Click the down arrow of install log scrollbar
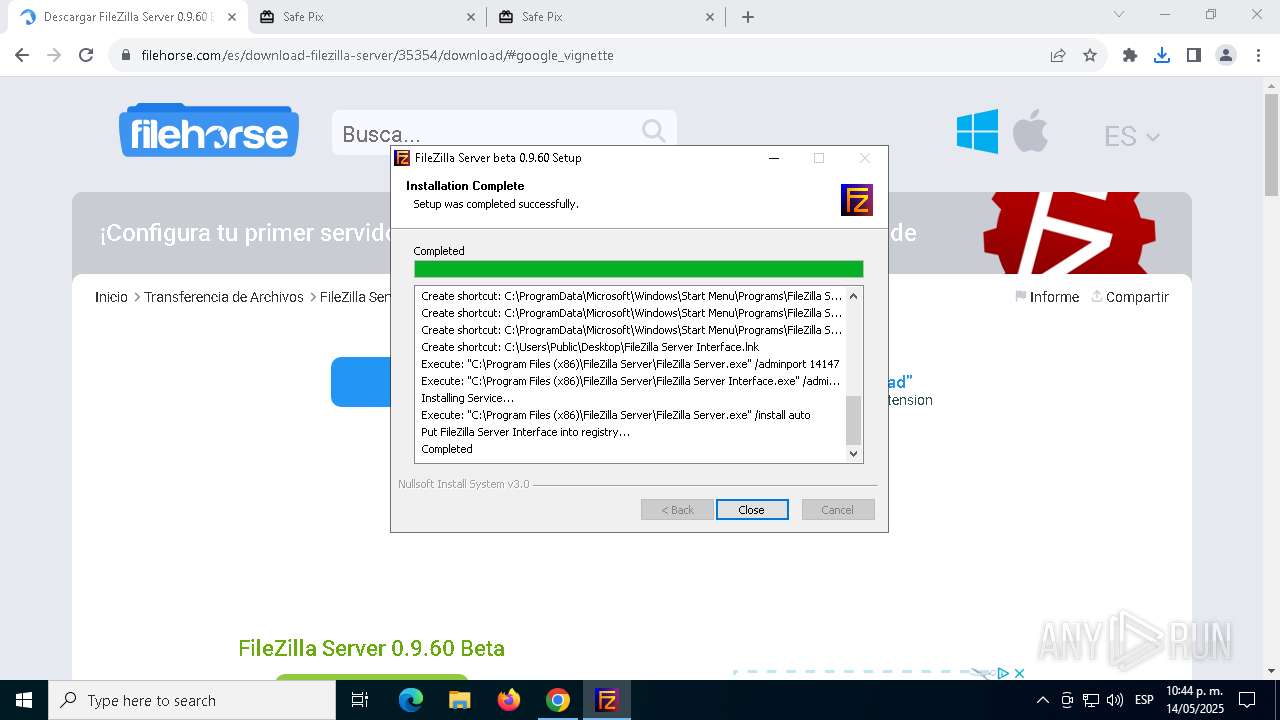The image size is (1280, 720). coord(853,453)
